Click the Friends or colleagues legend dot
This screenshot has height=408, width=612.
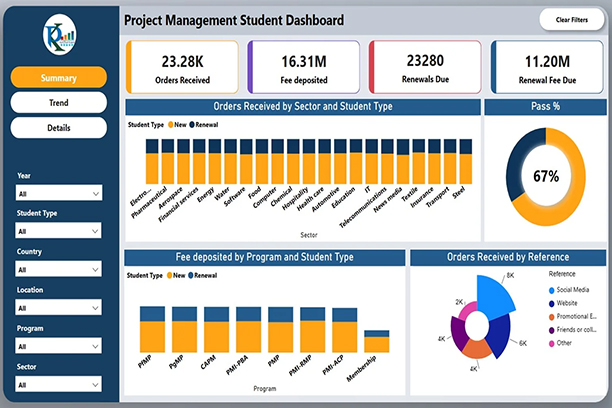[553, 330]
